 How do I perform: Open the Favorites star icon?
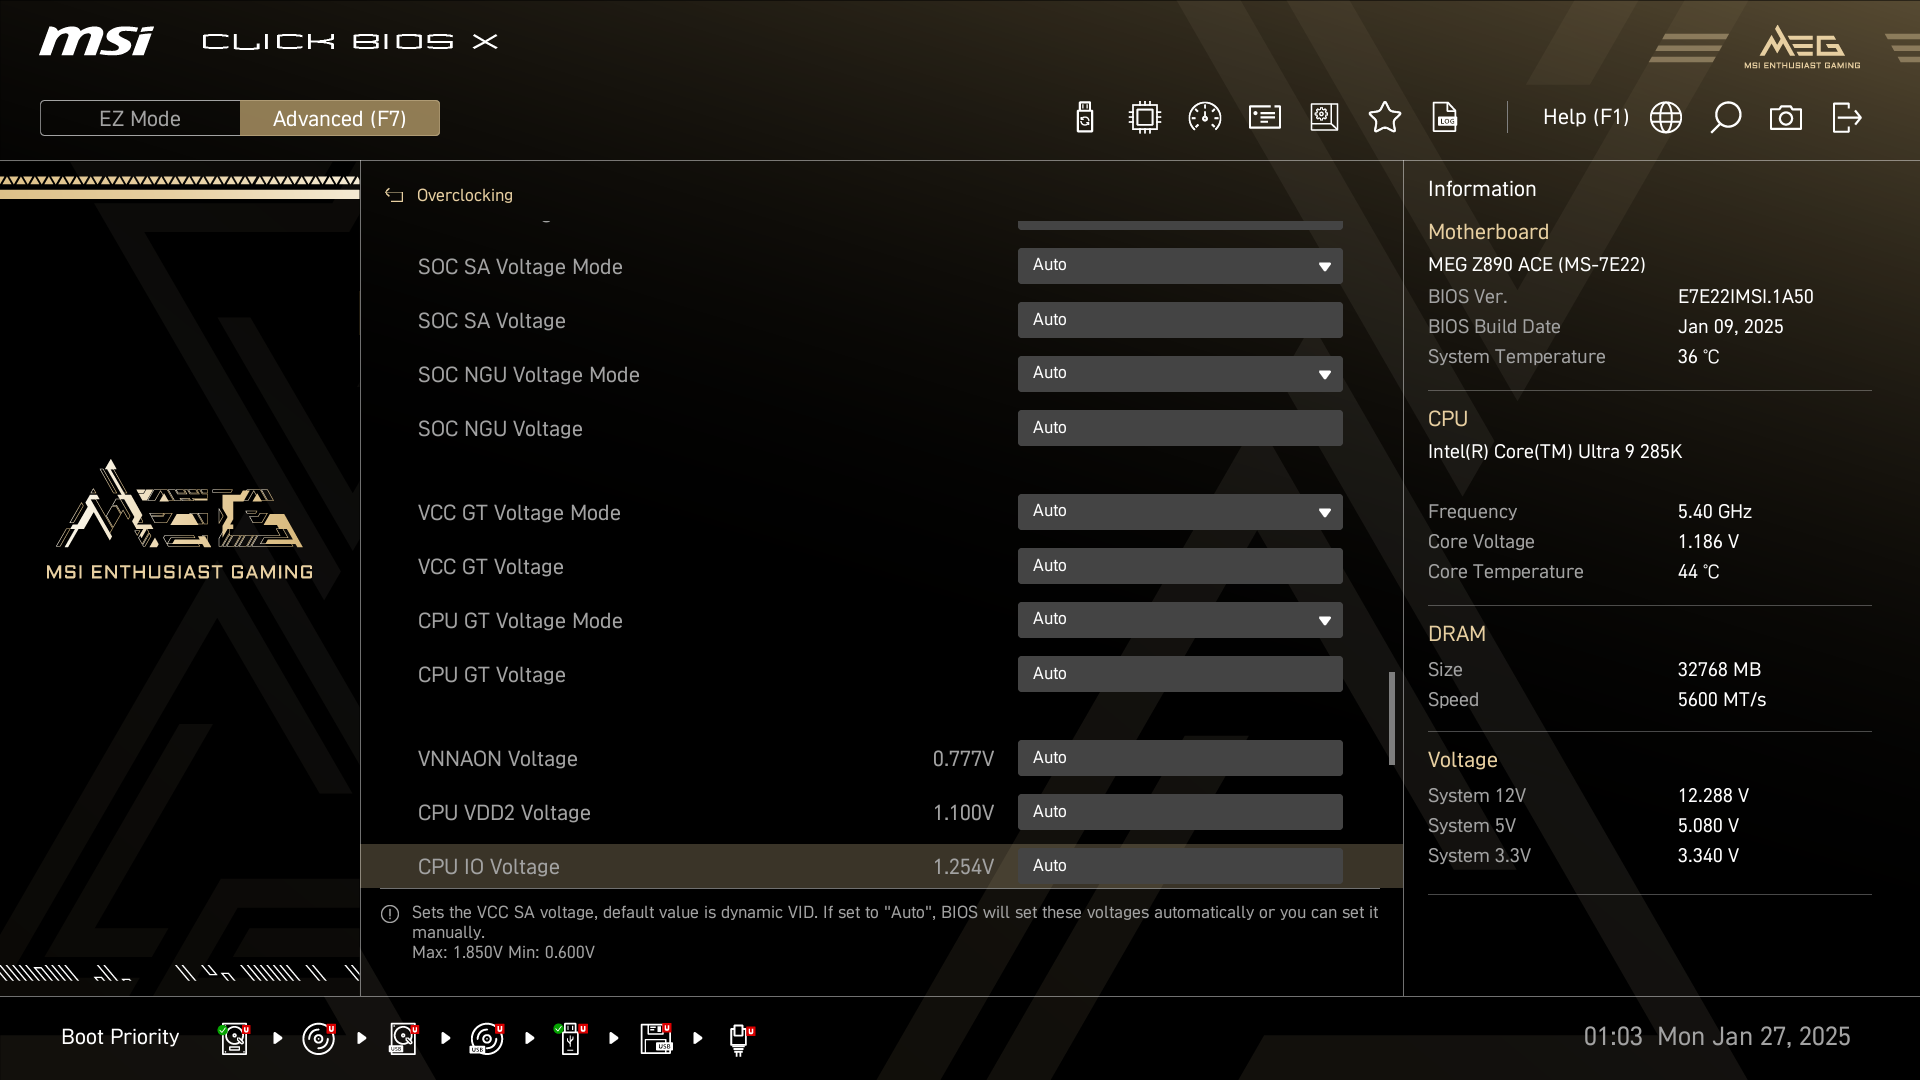(1384, 118)
